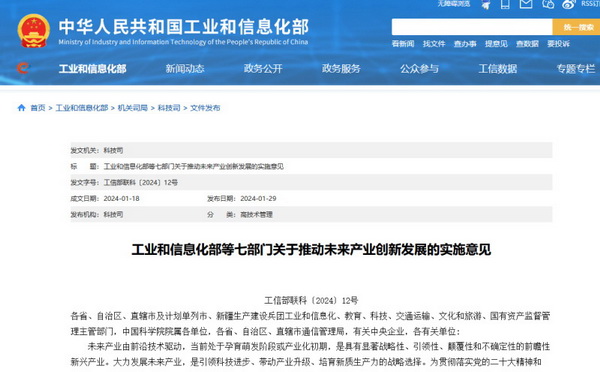Open 公众参与 navigation tab
Image resolution: width=600 pixels, height=372 pixels.
tap(419, 69)
